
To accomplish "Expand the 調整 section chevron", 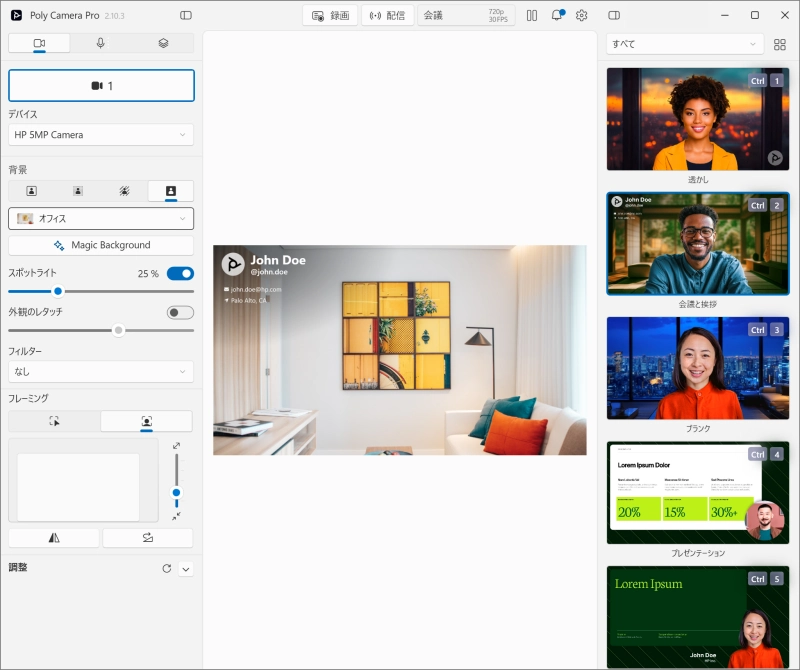I will tap(186, 569).
